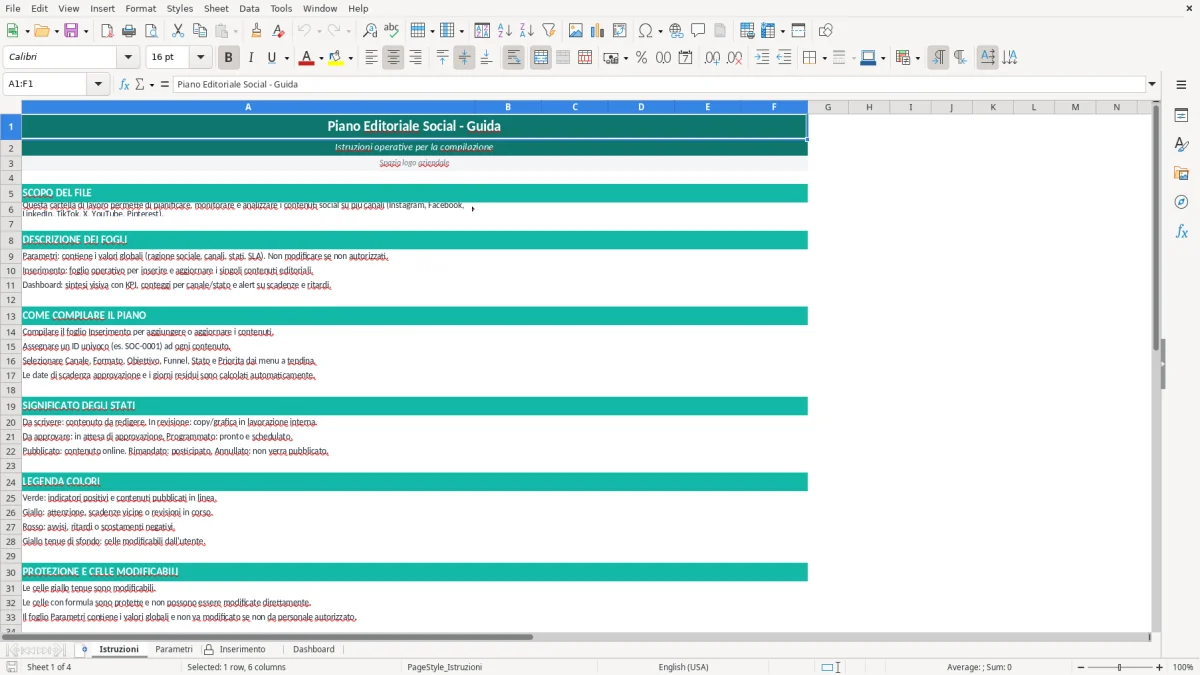Click the Increase Indent icon
1200x675 pixels.
click(762, 58)
